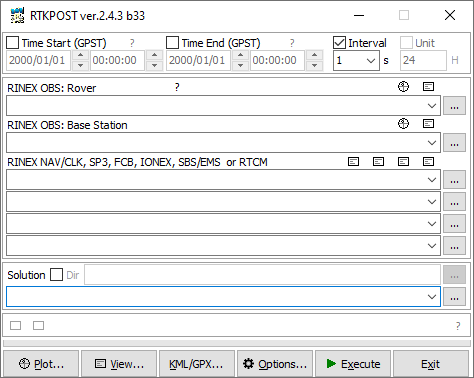Open the Interval value dropdown
The width and height of the screenshot is (474, 378).
pyautogui.click(x=371, y=61)
